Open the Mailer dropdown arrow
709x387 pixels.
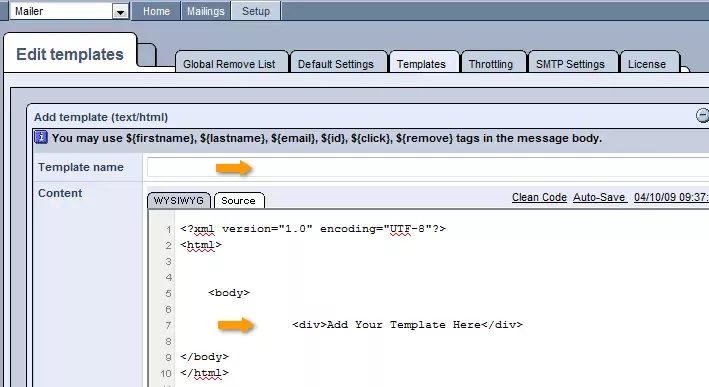pyautogui.click(x=120, y=12)
